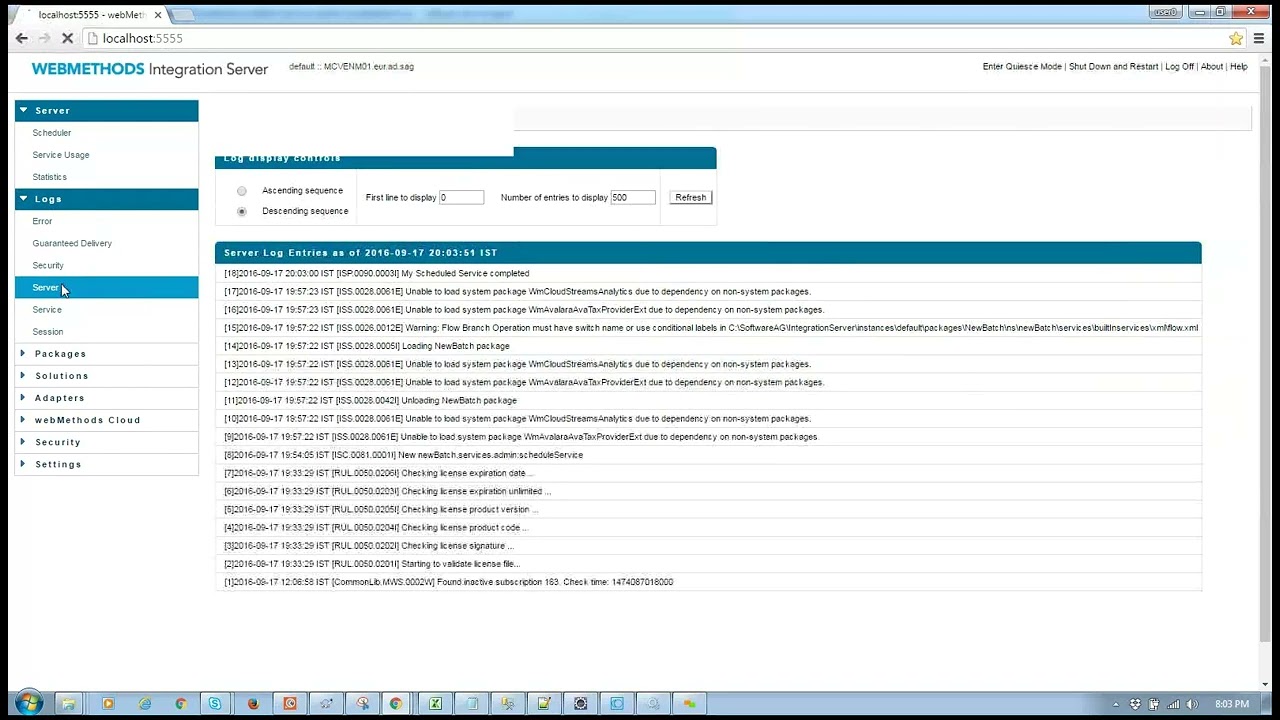Click log entry 18 My Scheduled Service completed

708,273
